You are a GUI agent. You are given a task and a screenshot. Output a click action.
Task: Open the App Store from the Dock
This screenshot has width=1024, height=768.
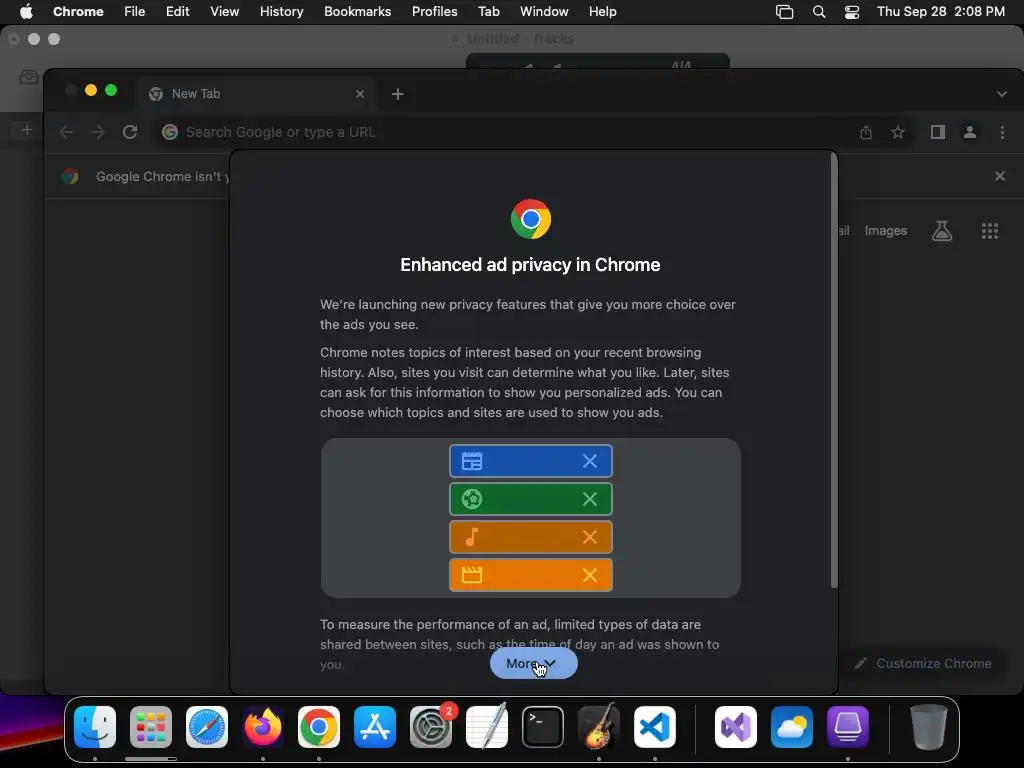click(x=375, y=727)
